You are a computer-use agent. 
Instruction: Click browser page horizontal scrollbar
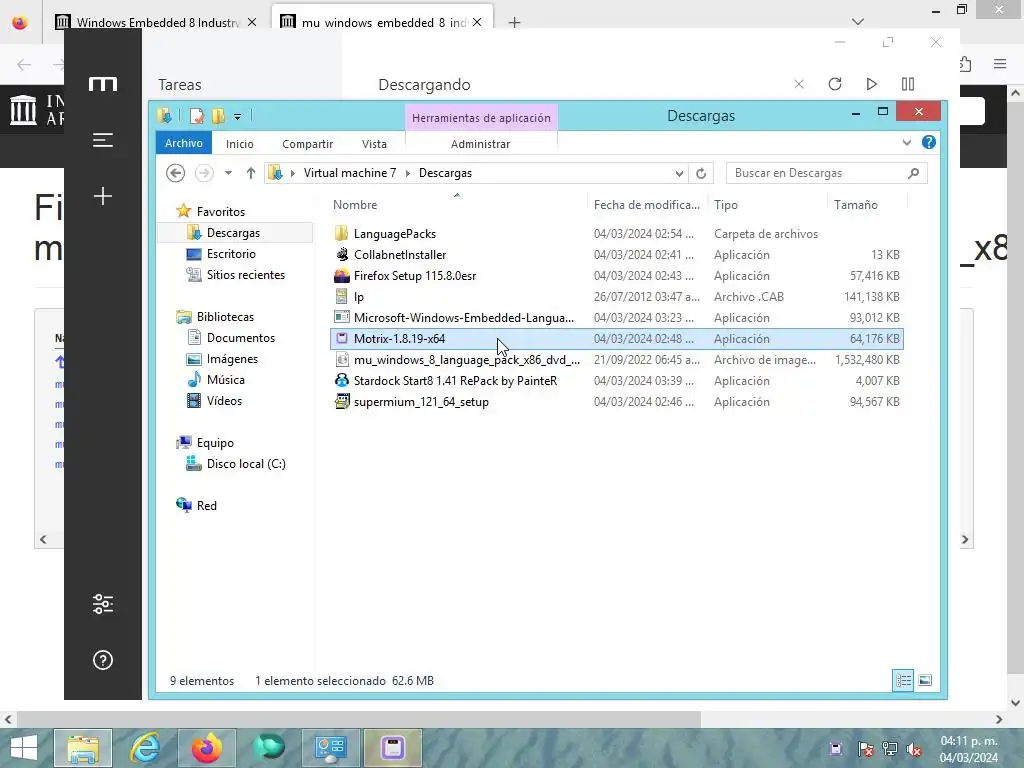click(x=358, y=719)
